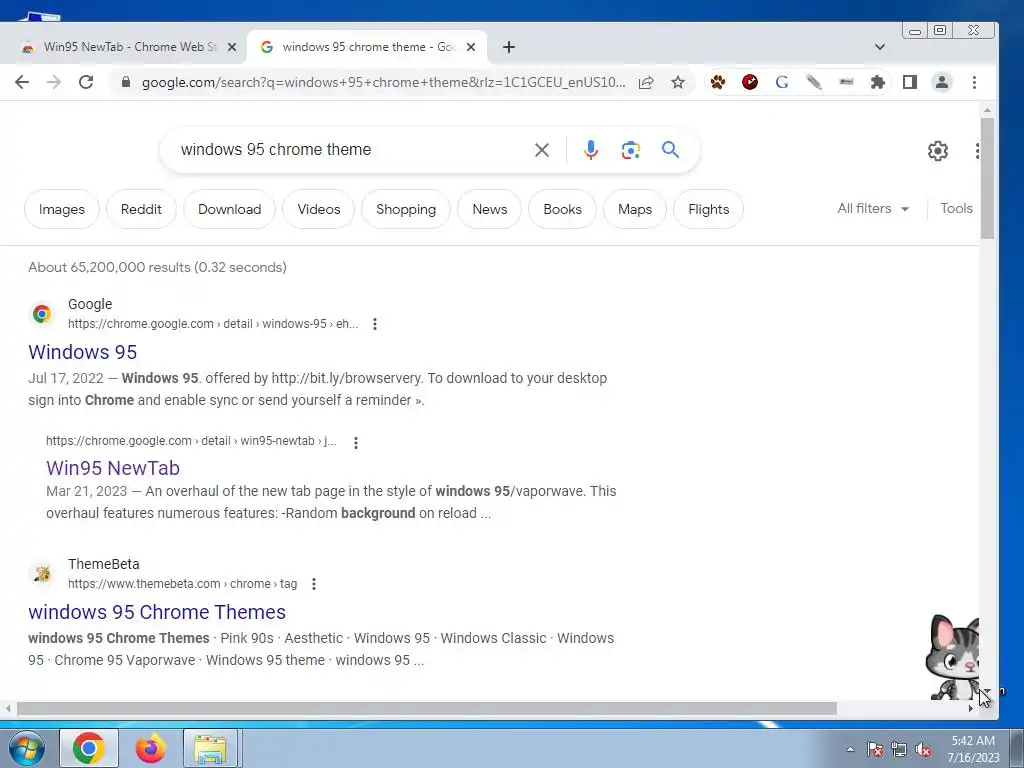Click the vertical scrollbar thumb
The image size is (1024, 768).
987,178
